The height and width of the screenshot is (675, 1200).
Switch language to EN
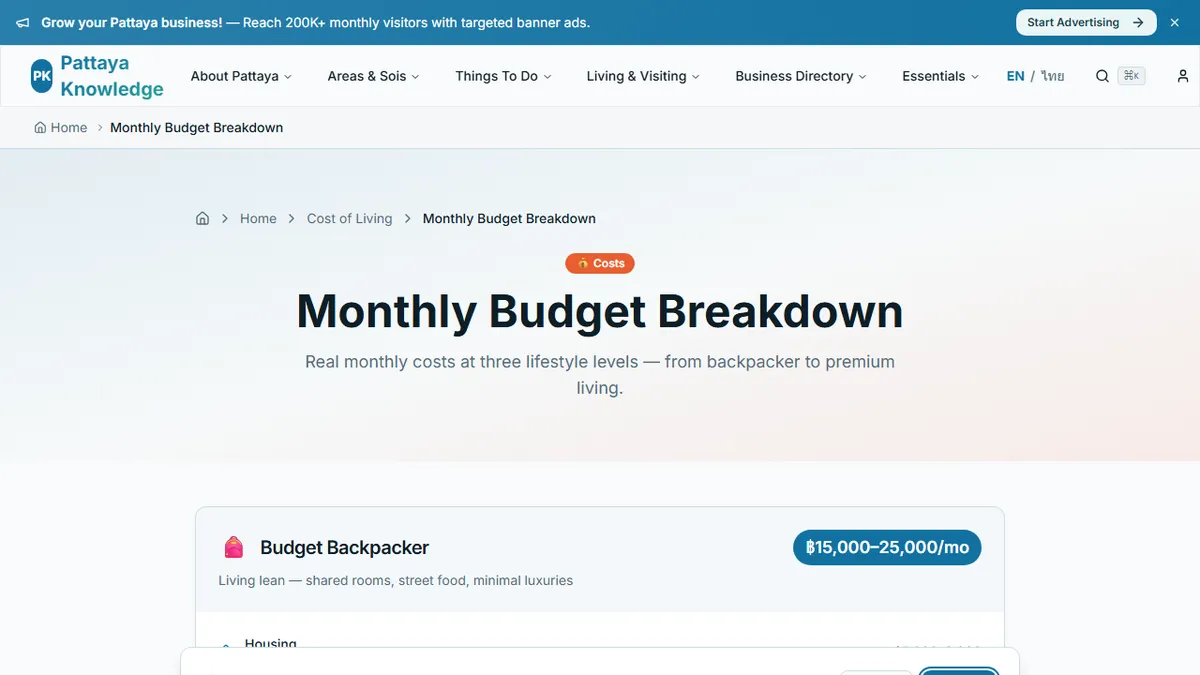(x=1015, y=76)
